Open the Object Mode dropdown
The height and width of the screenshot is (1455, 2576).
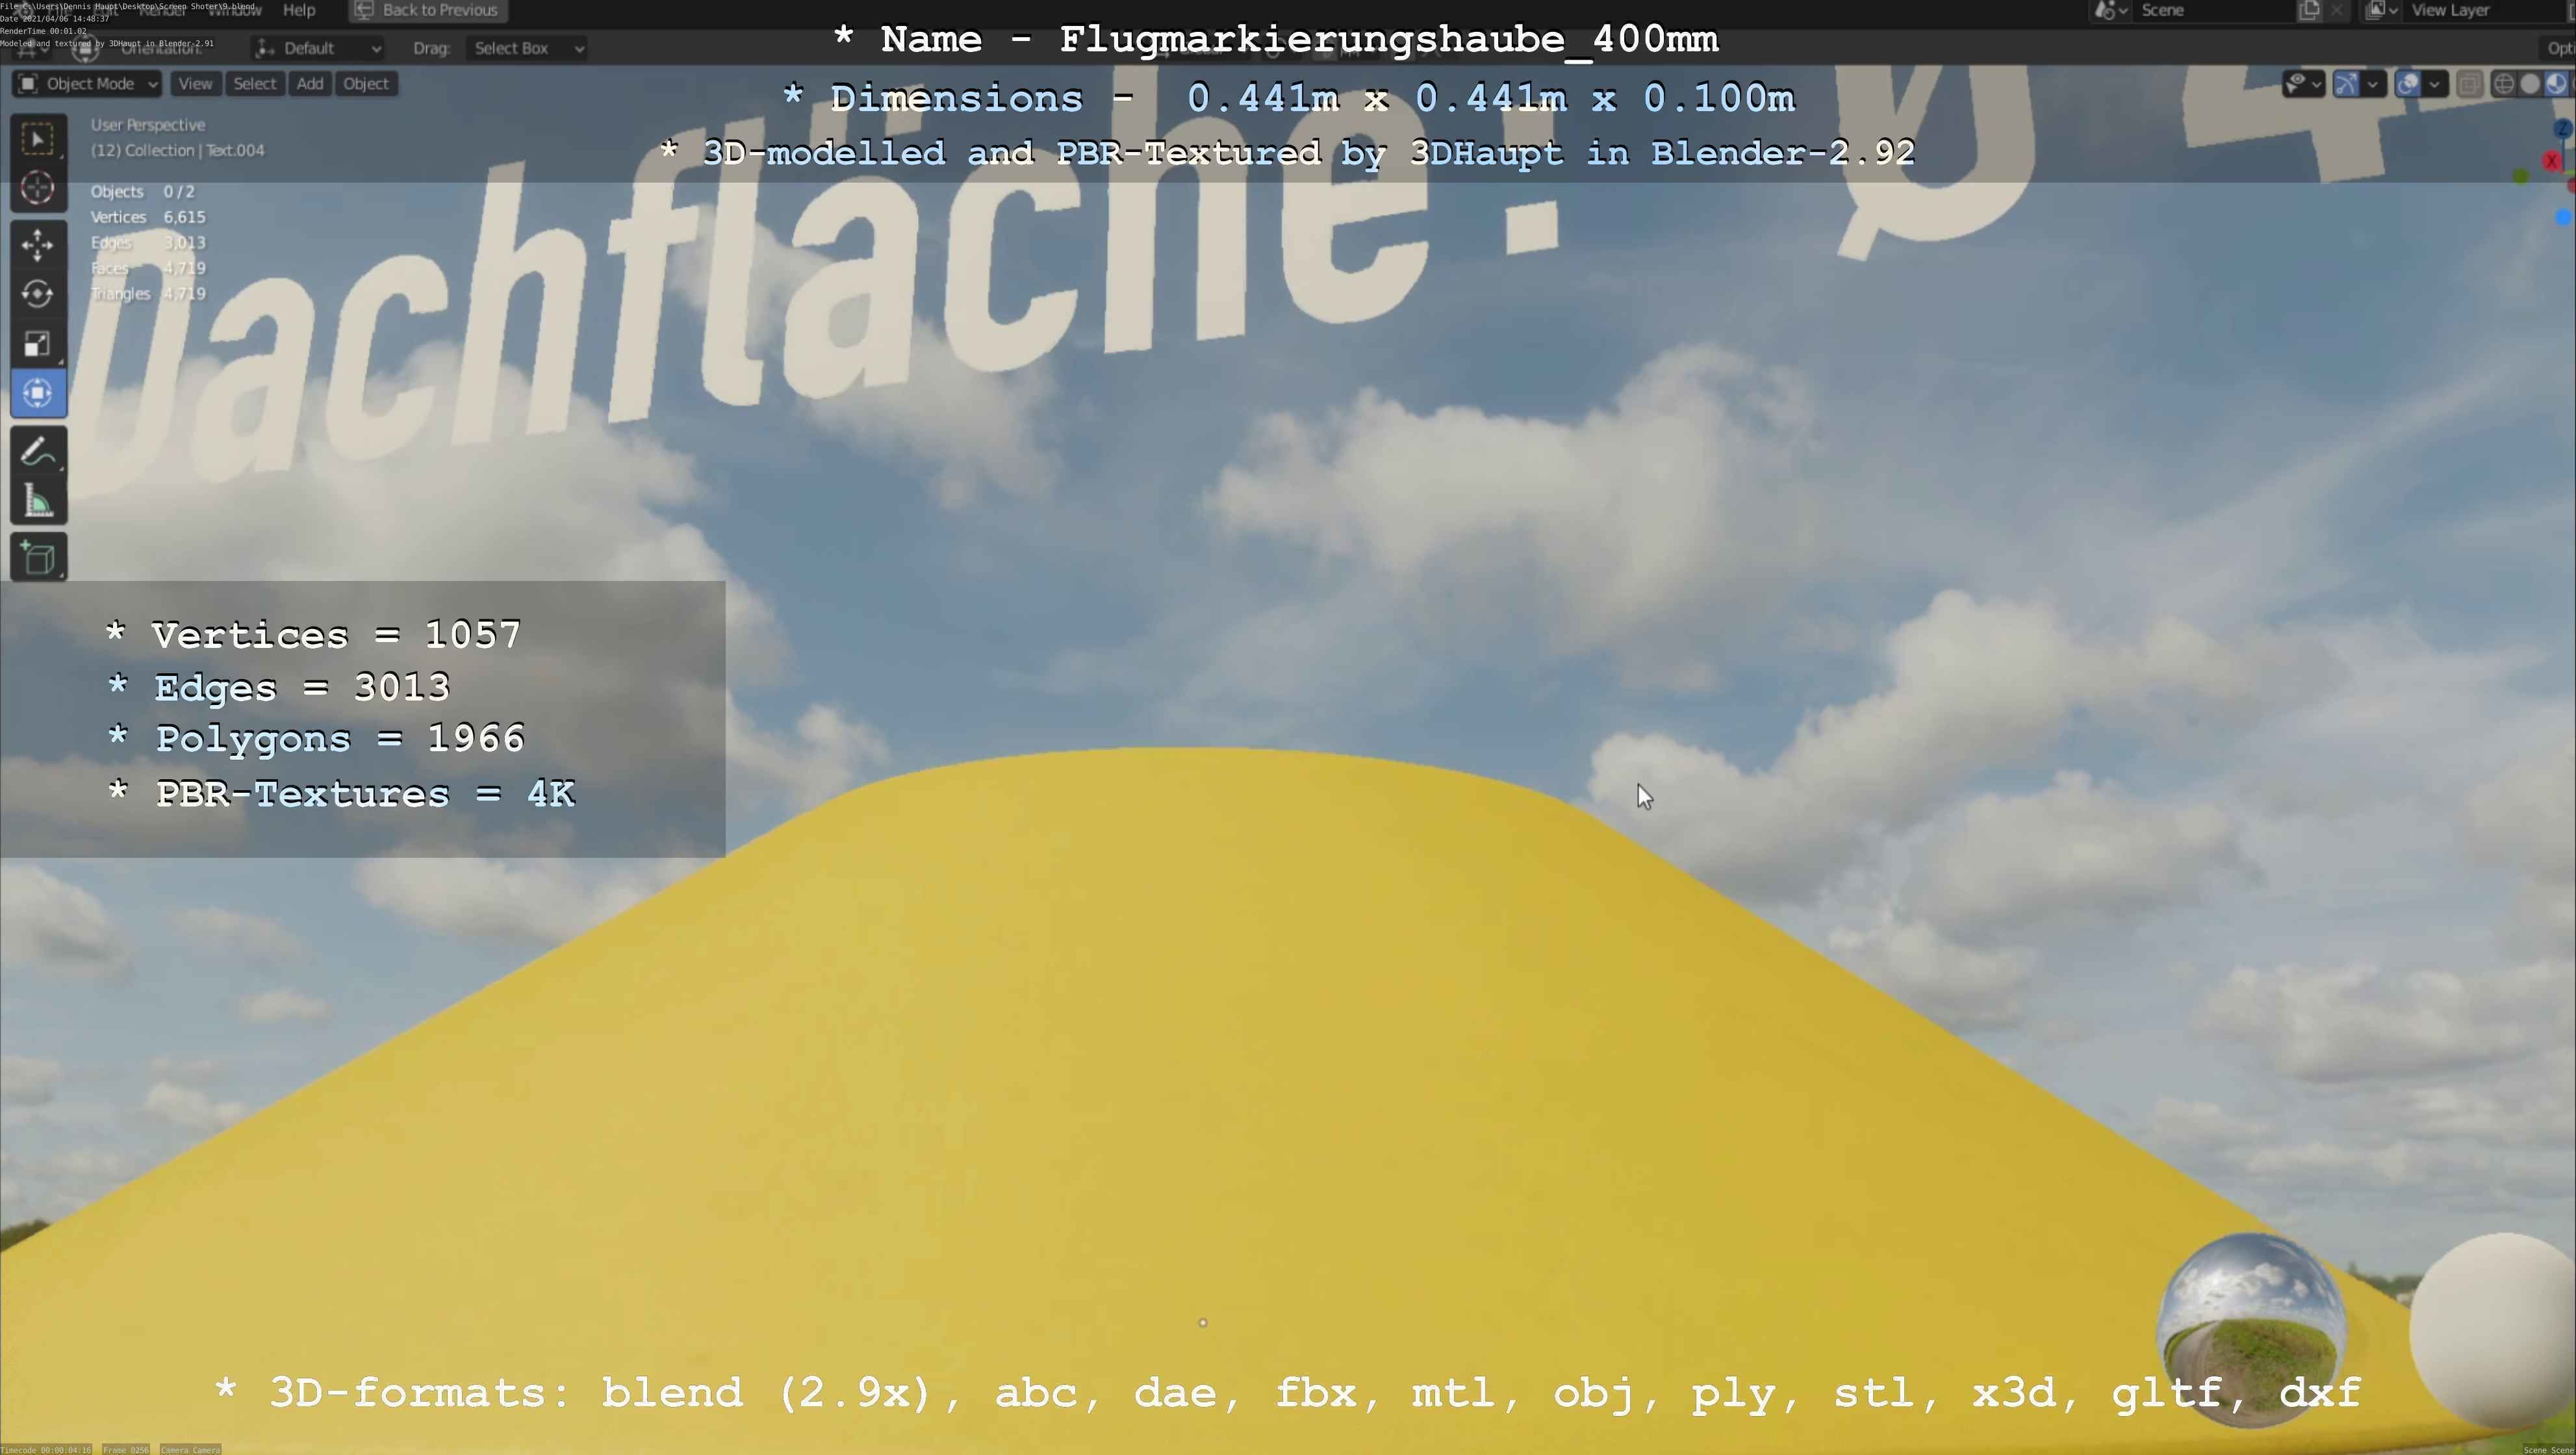coord(87,84)
